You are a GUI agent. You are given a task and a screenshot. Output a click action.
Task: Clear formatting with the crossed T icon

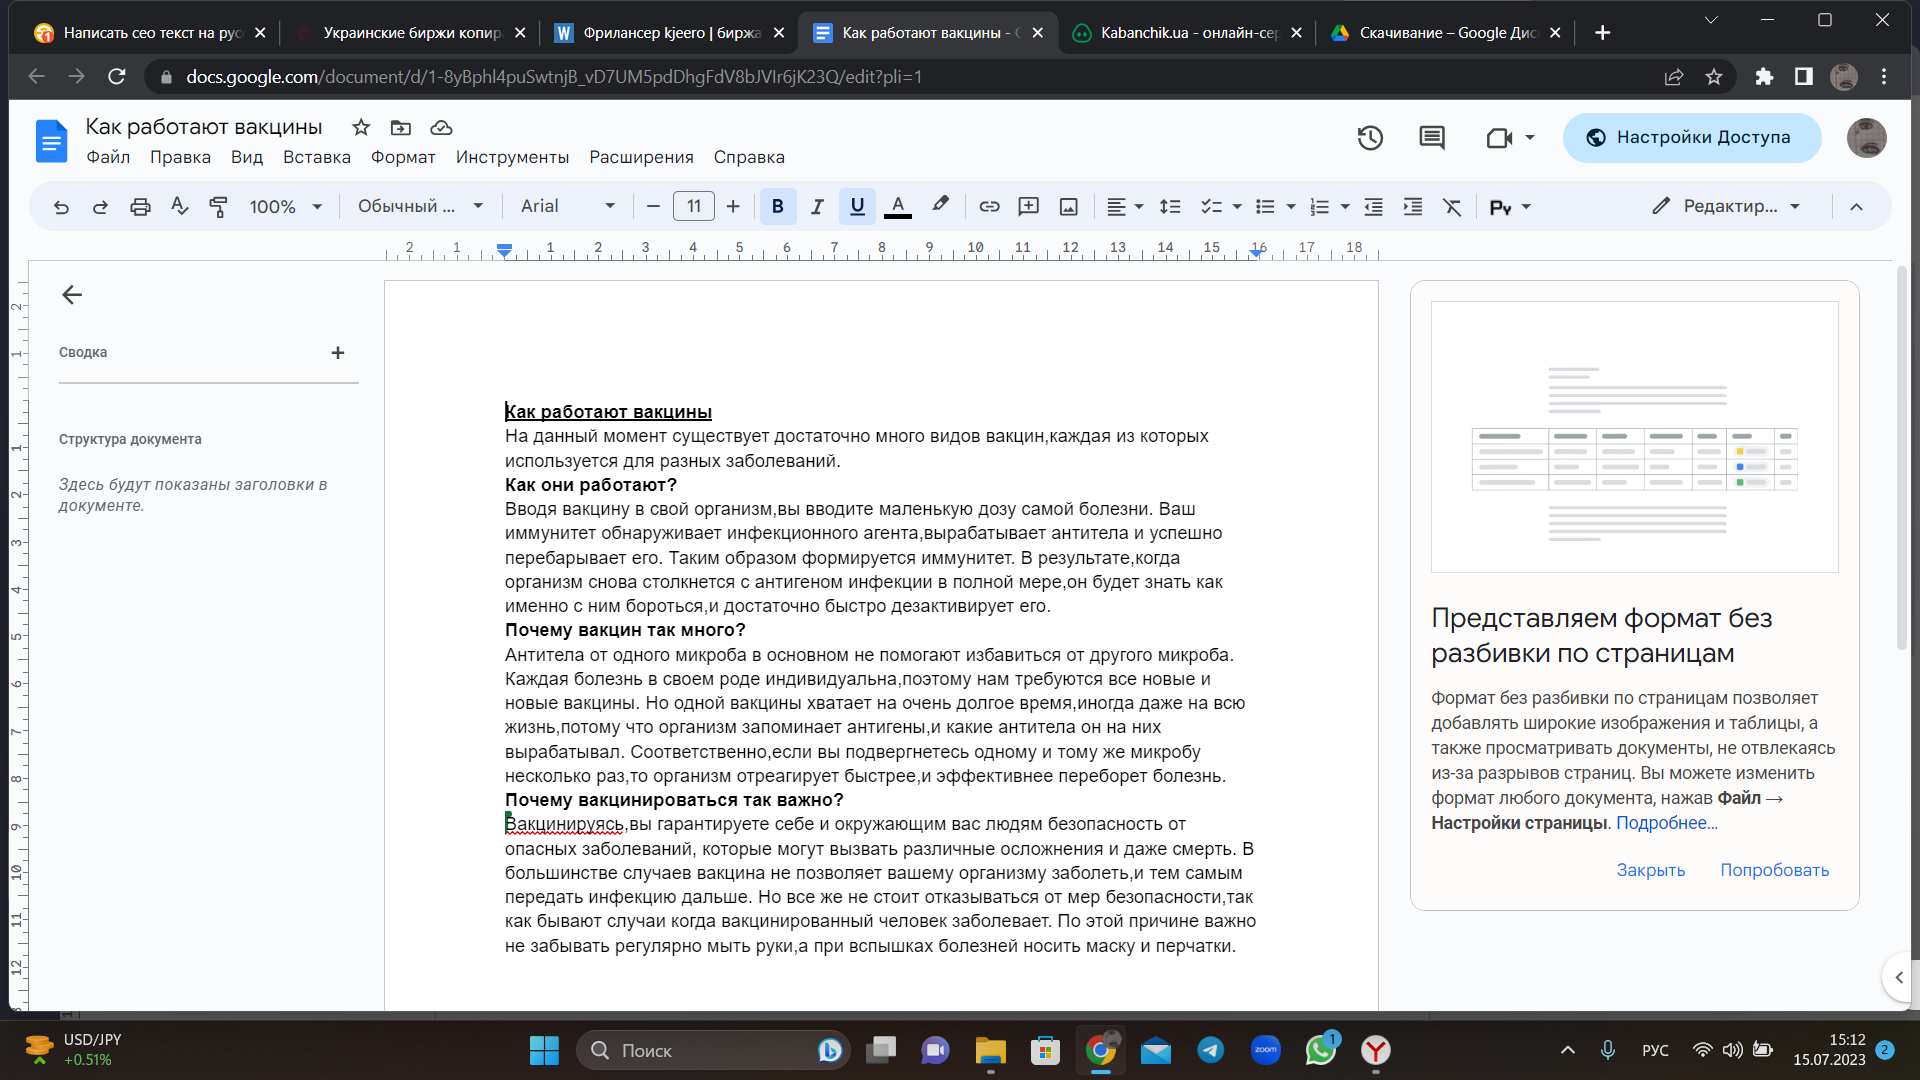[1452, 207]
